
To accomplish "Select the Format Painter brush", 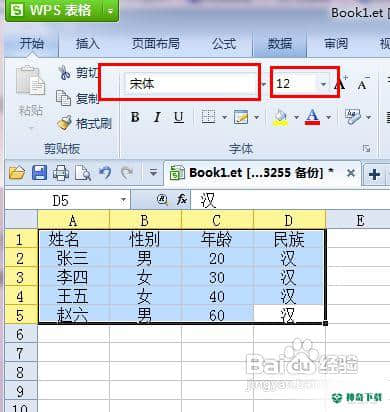I will click(64, 123).
